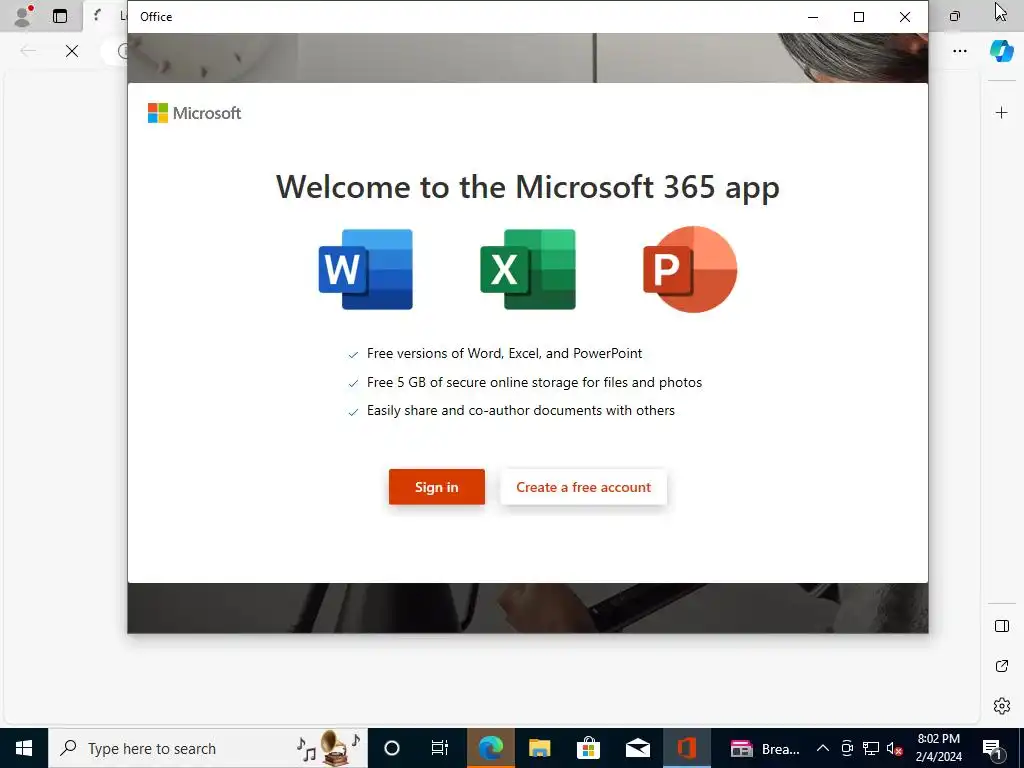Minimize the Office window
Image resolution: width=1024 pixels, height=768 pixels.
(x=813, y=17)
